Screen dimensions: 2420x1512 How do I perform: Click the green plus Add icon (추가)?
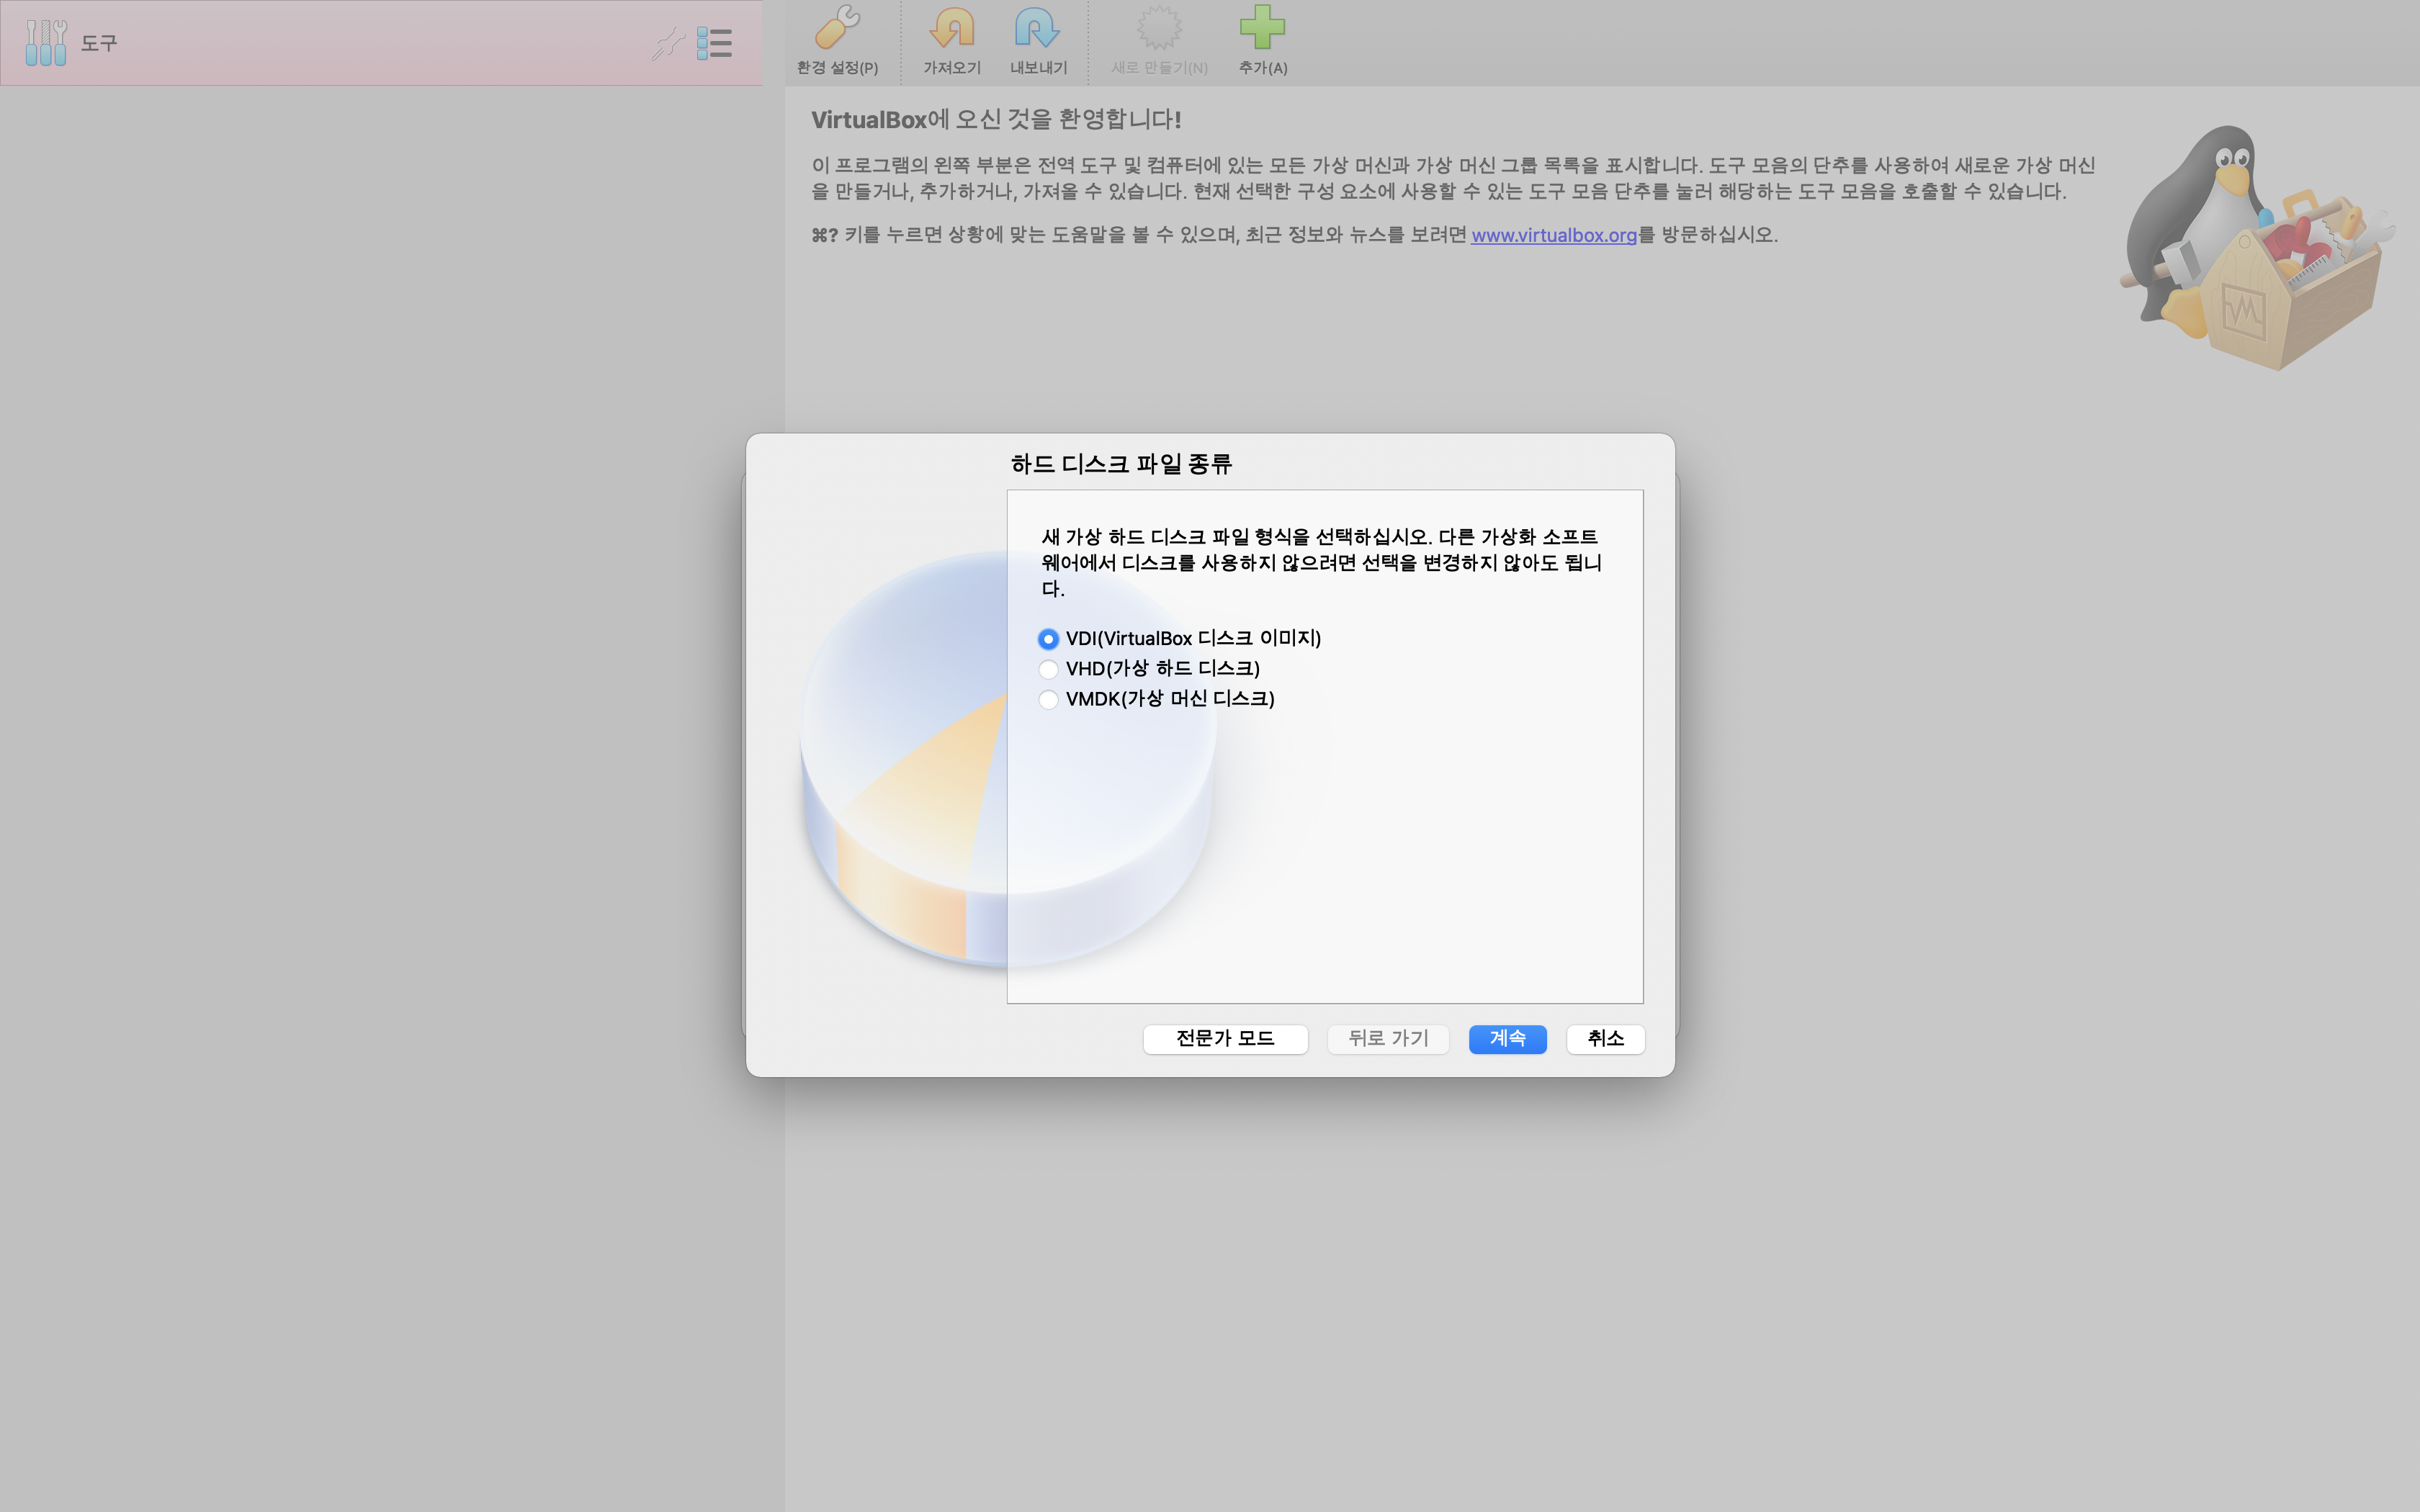pos(1262,28)
